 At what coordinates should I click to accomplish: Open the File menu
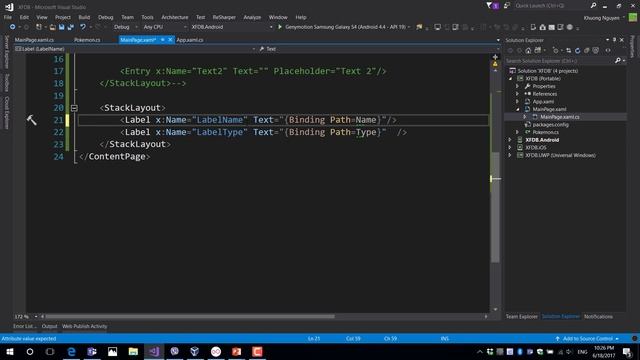(8, 17)
